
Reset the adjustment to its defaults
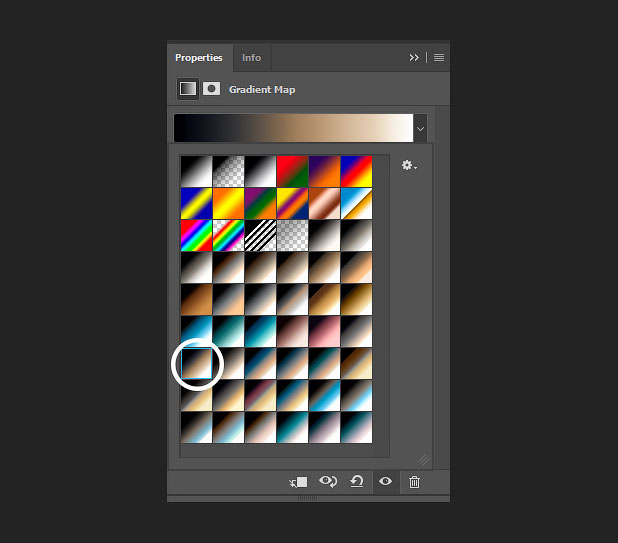pyautogui.click(x=357, y=481)
